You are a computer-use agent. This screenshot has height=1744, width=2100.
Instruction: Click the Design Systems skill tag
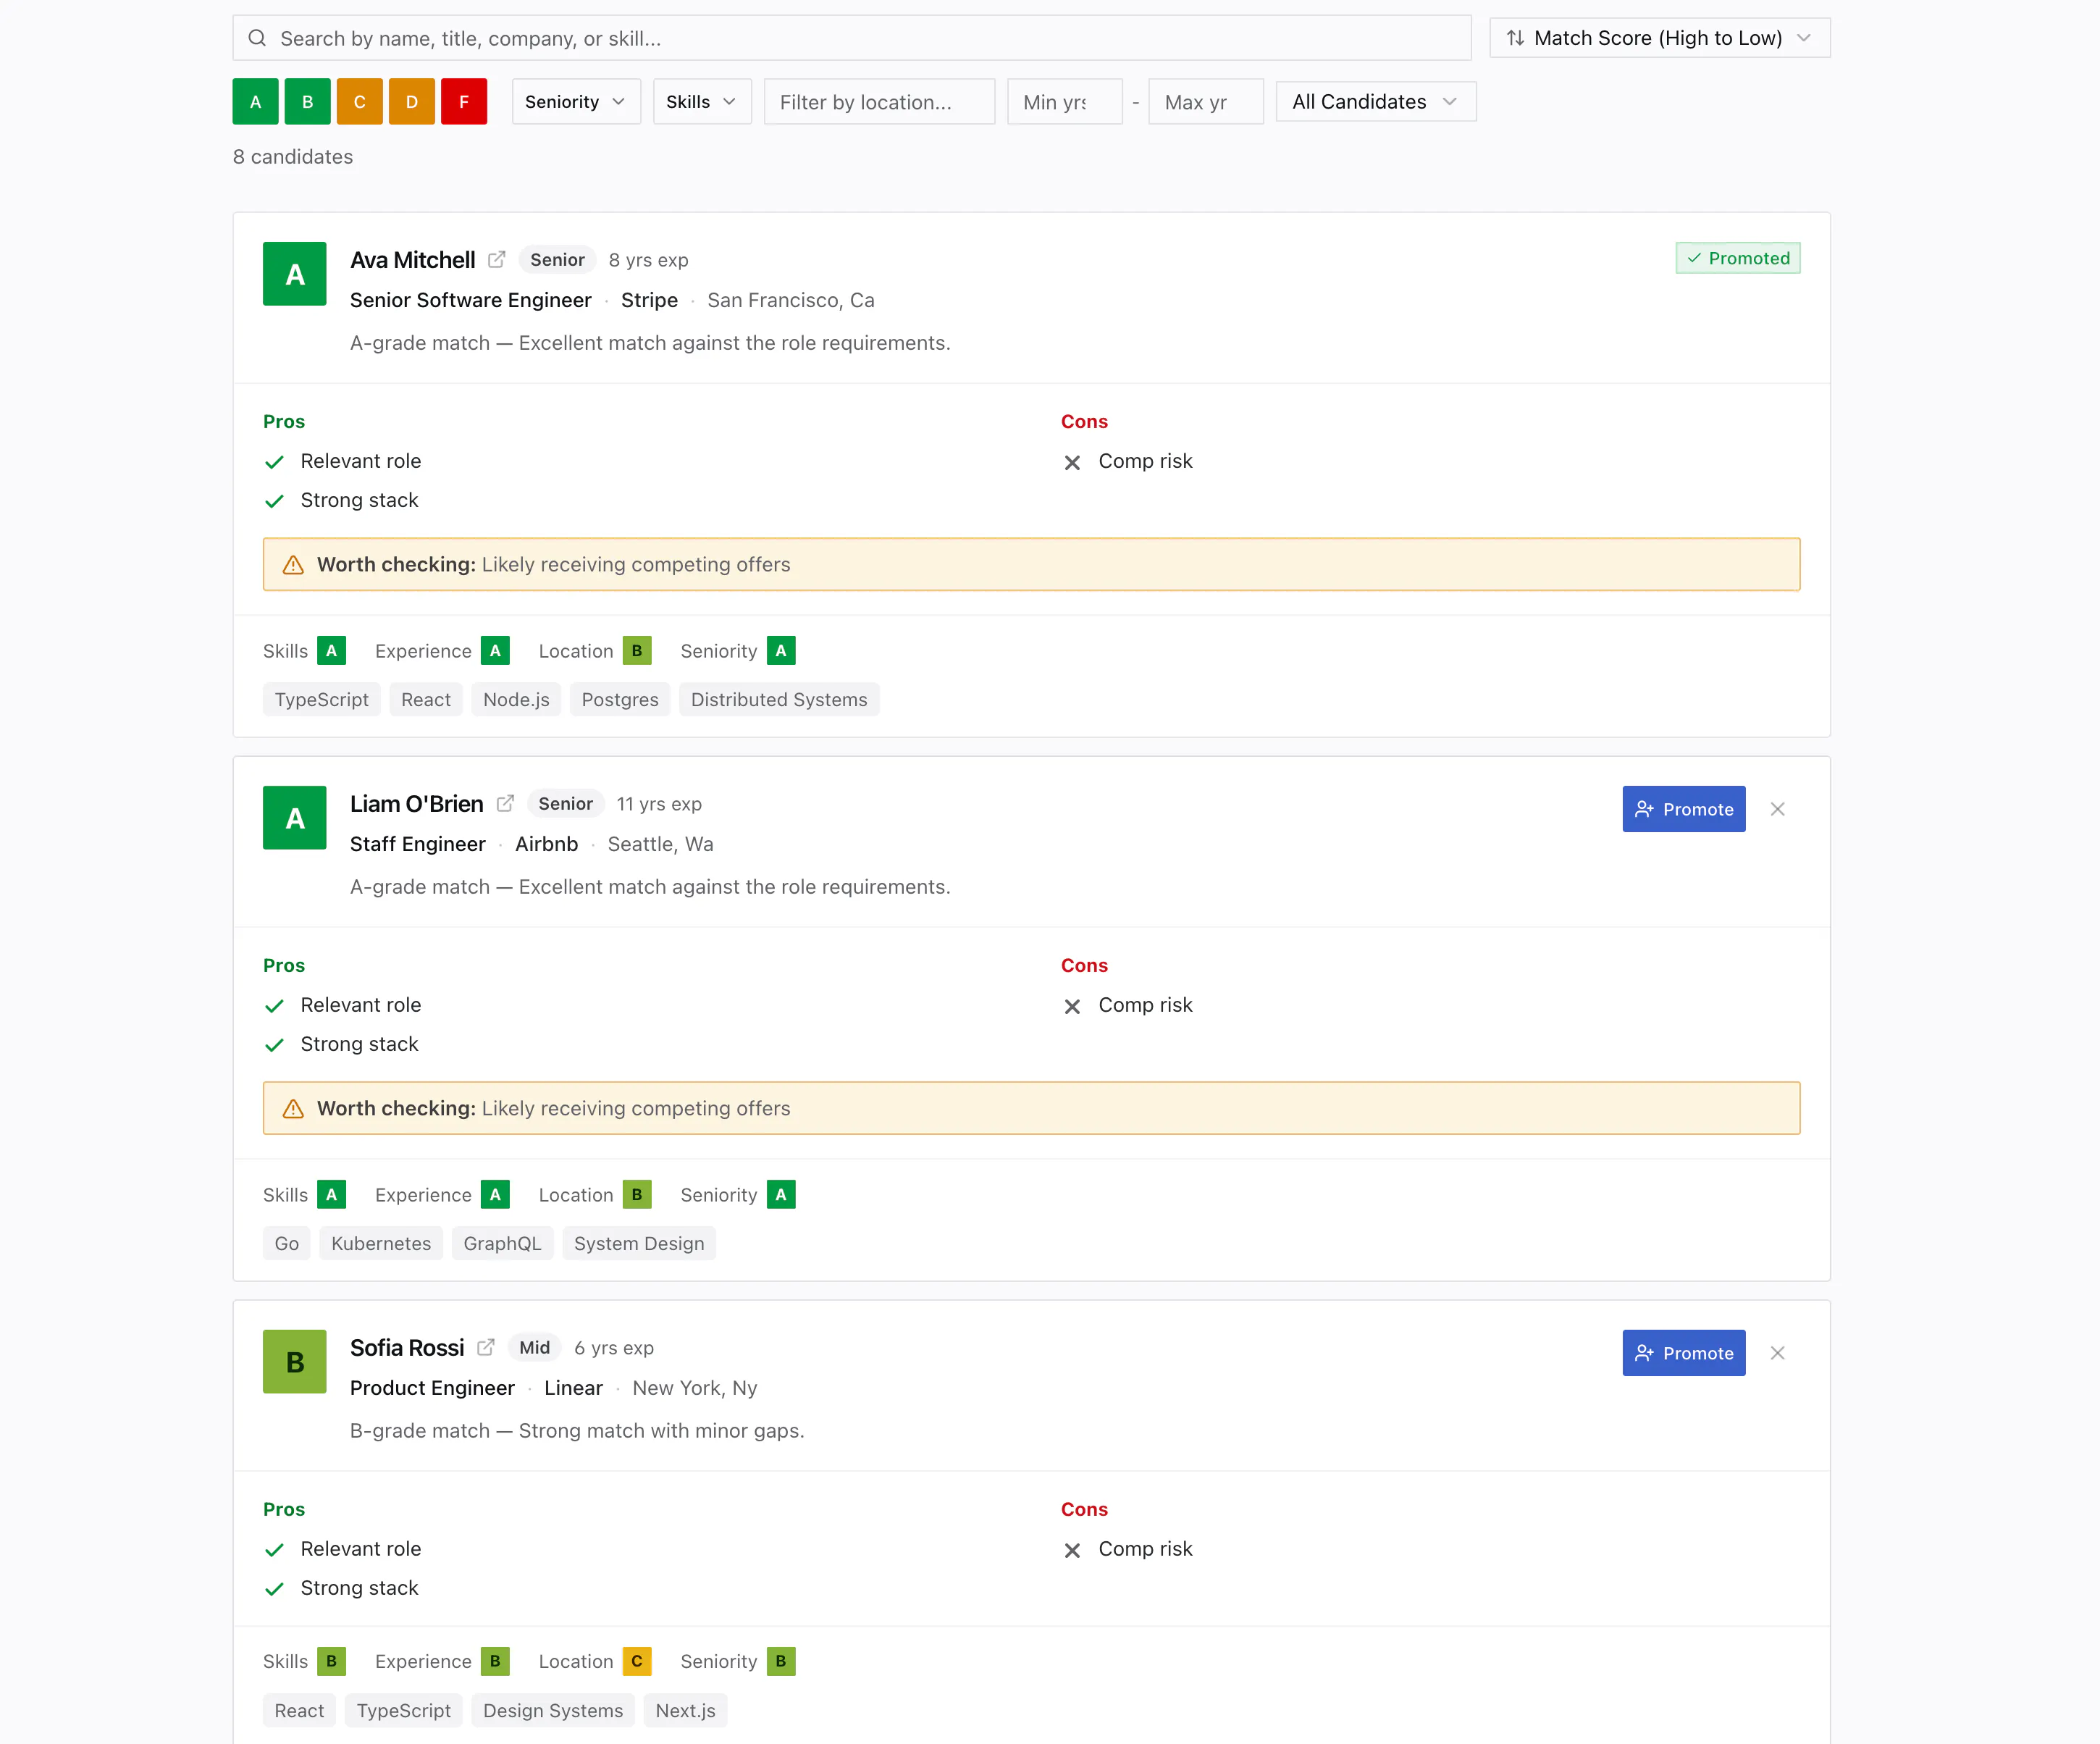pyautogui.click(x=553, y=1711)
